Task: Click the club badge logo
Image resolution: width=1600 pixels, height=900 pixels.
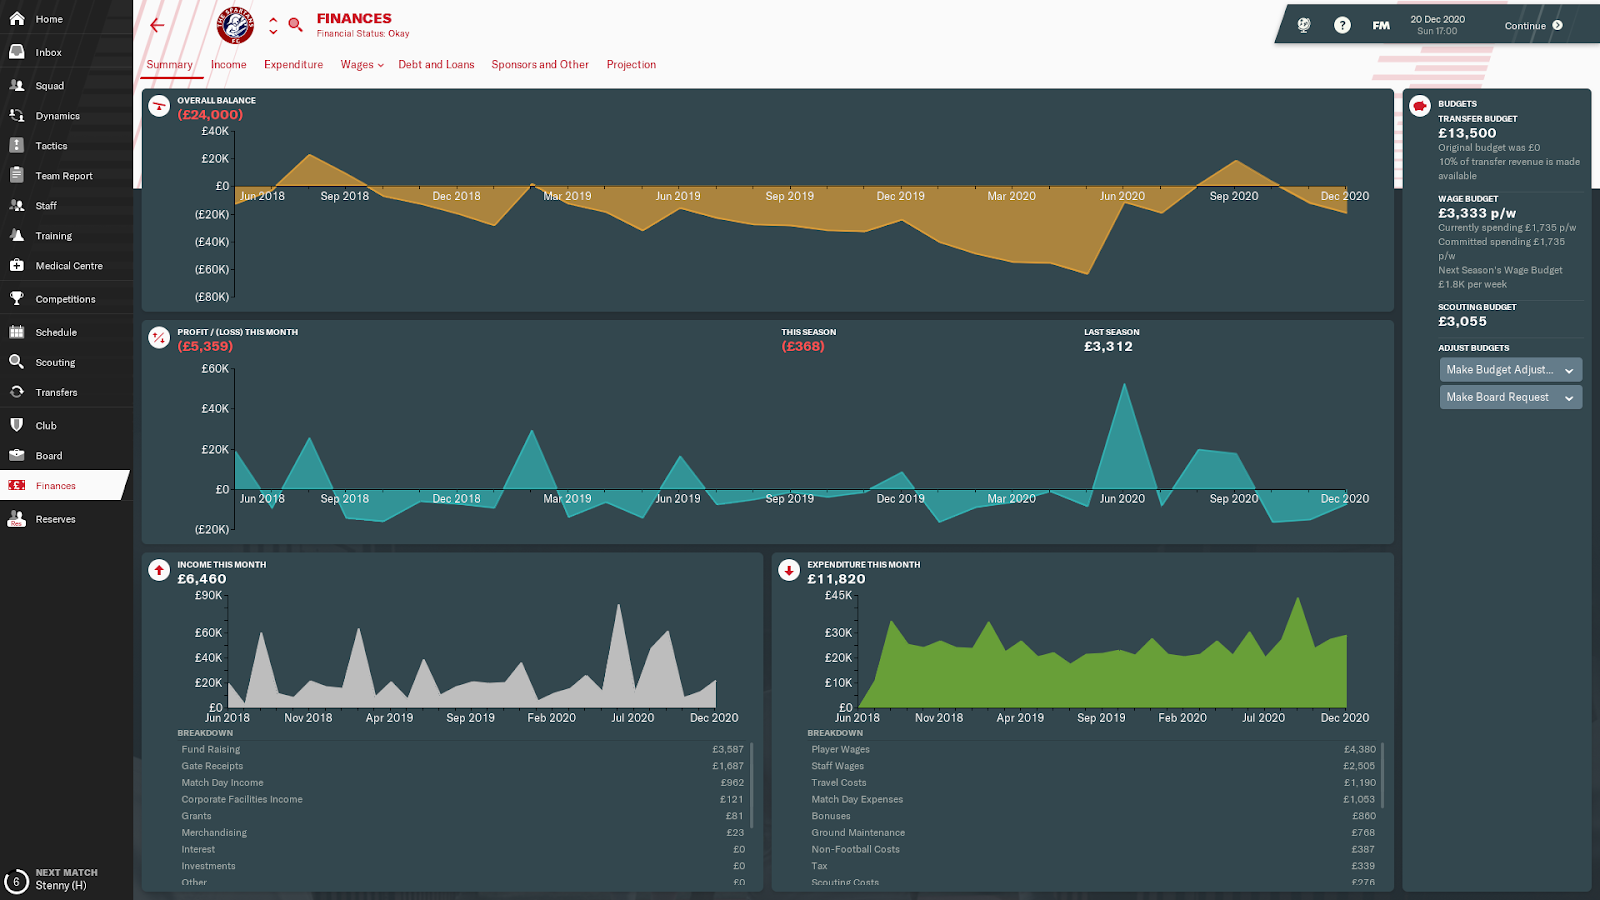Action: pyautogui.click(x=236, y=25)
